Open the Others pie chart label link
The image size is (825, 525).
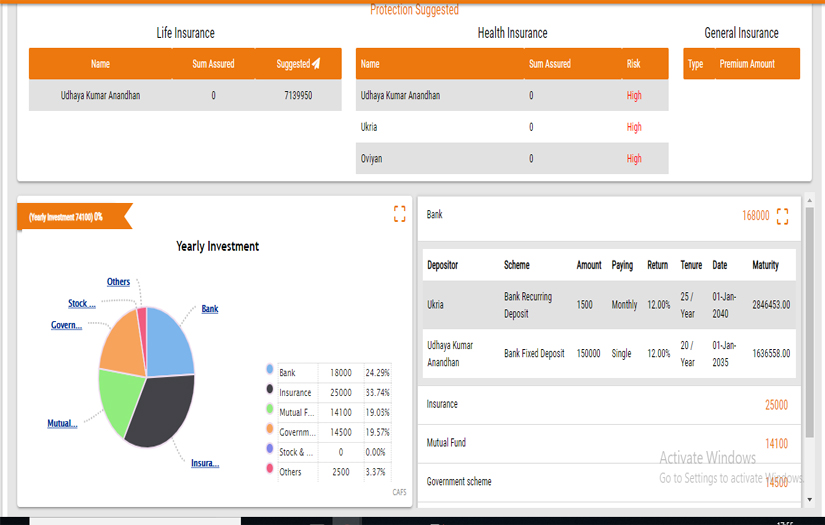point(118,282)
